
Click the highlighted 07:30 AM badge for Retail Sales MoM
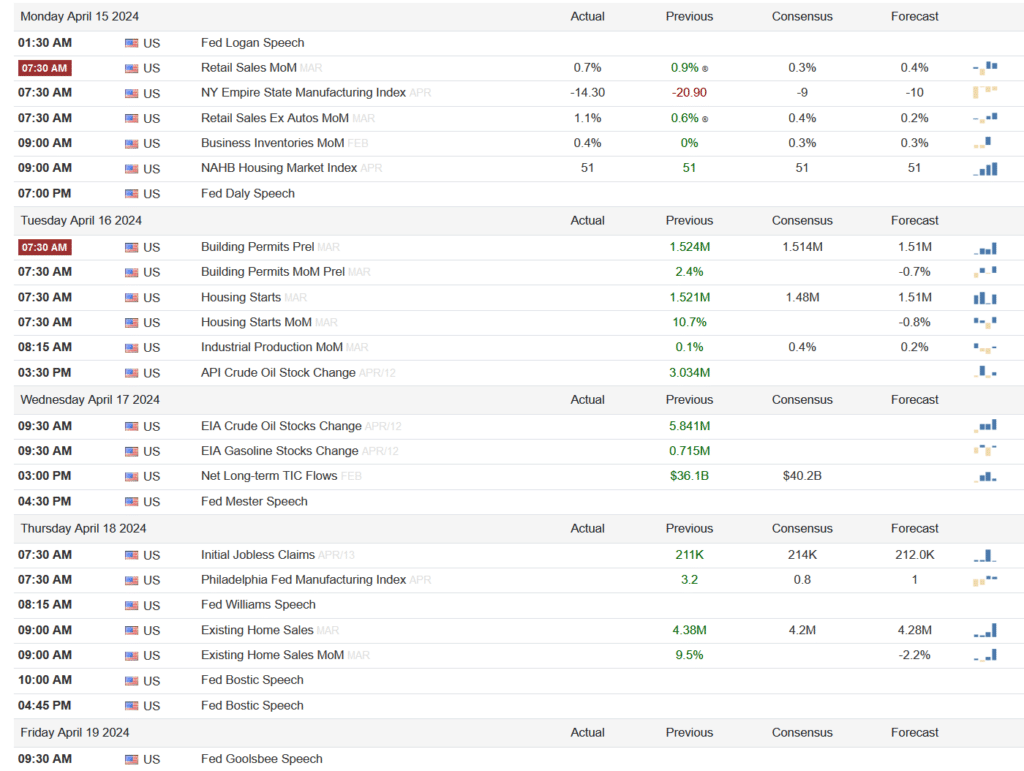click(44, 68)
